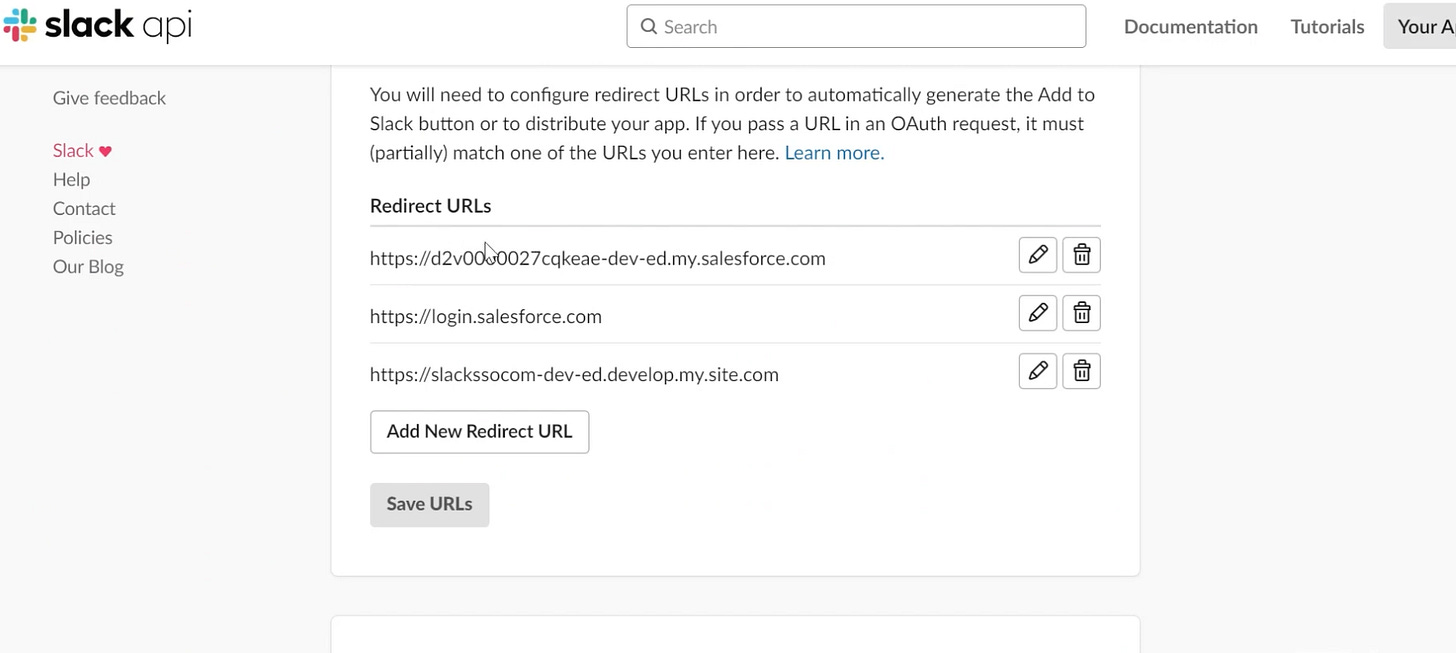
Task: Open the Documentation menu
Action: pos(1191,27)
